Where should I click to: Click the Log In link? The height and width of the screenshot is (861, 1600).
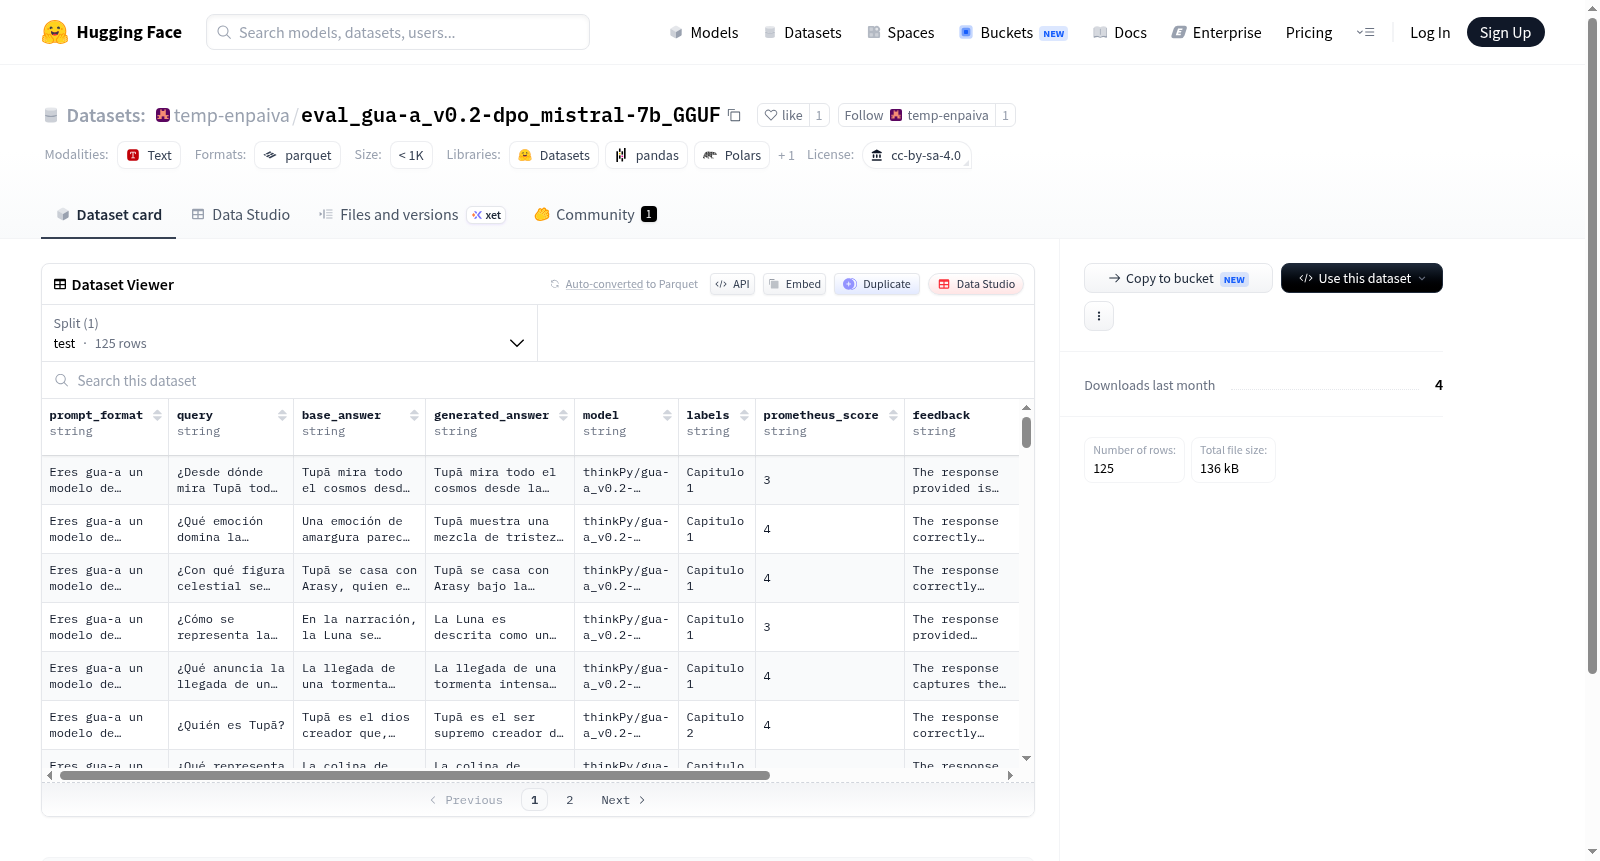pos(1430,32)
